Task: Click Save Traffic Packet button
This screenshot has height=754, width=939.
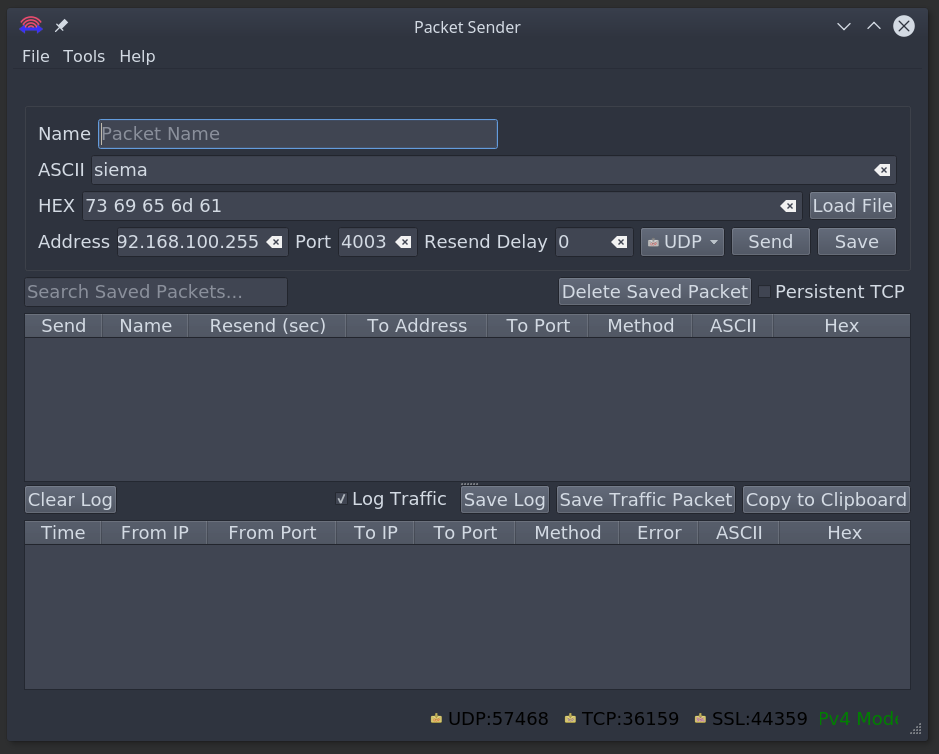Action: tap(646, 499)
